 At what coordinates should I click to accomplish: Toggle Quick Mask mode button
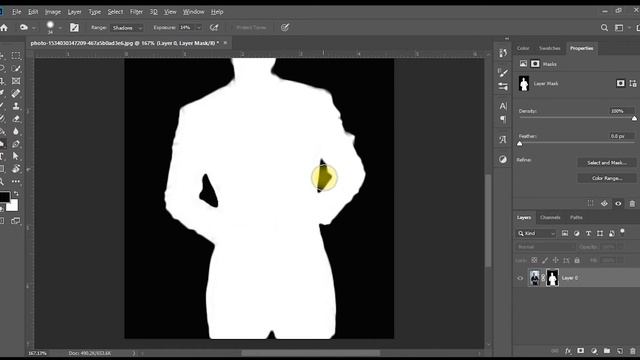click(2, 221)
